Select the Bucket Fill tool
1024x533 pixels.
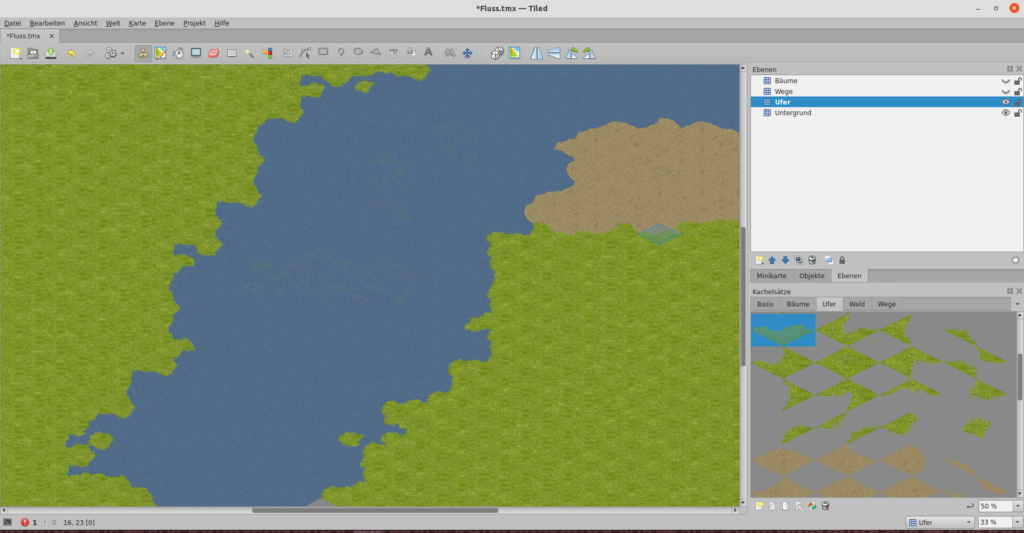pos(178,53)
